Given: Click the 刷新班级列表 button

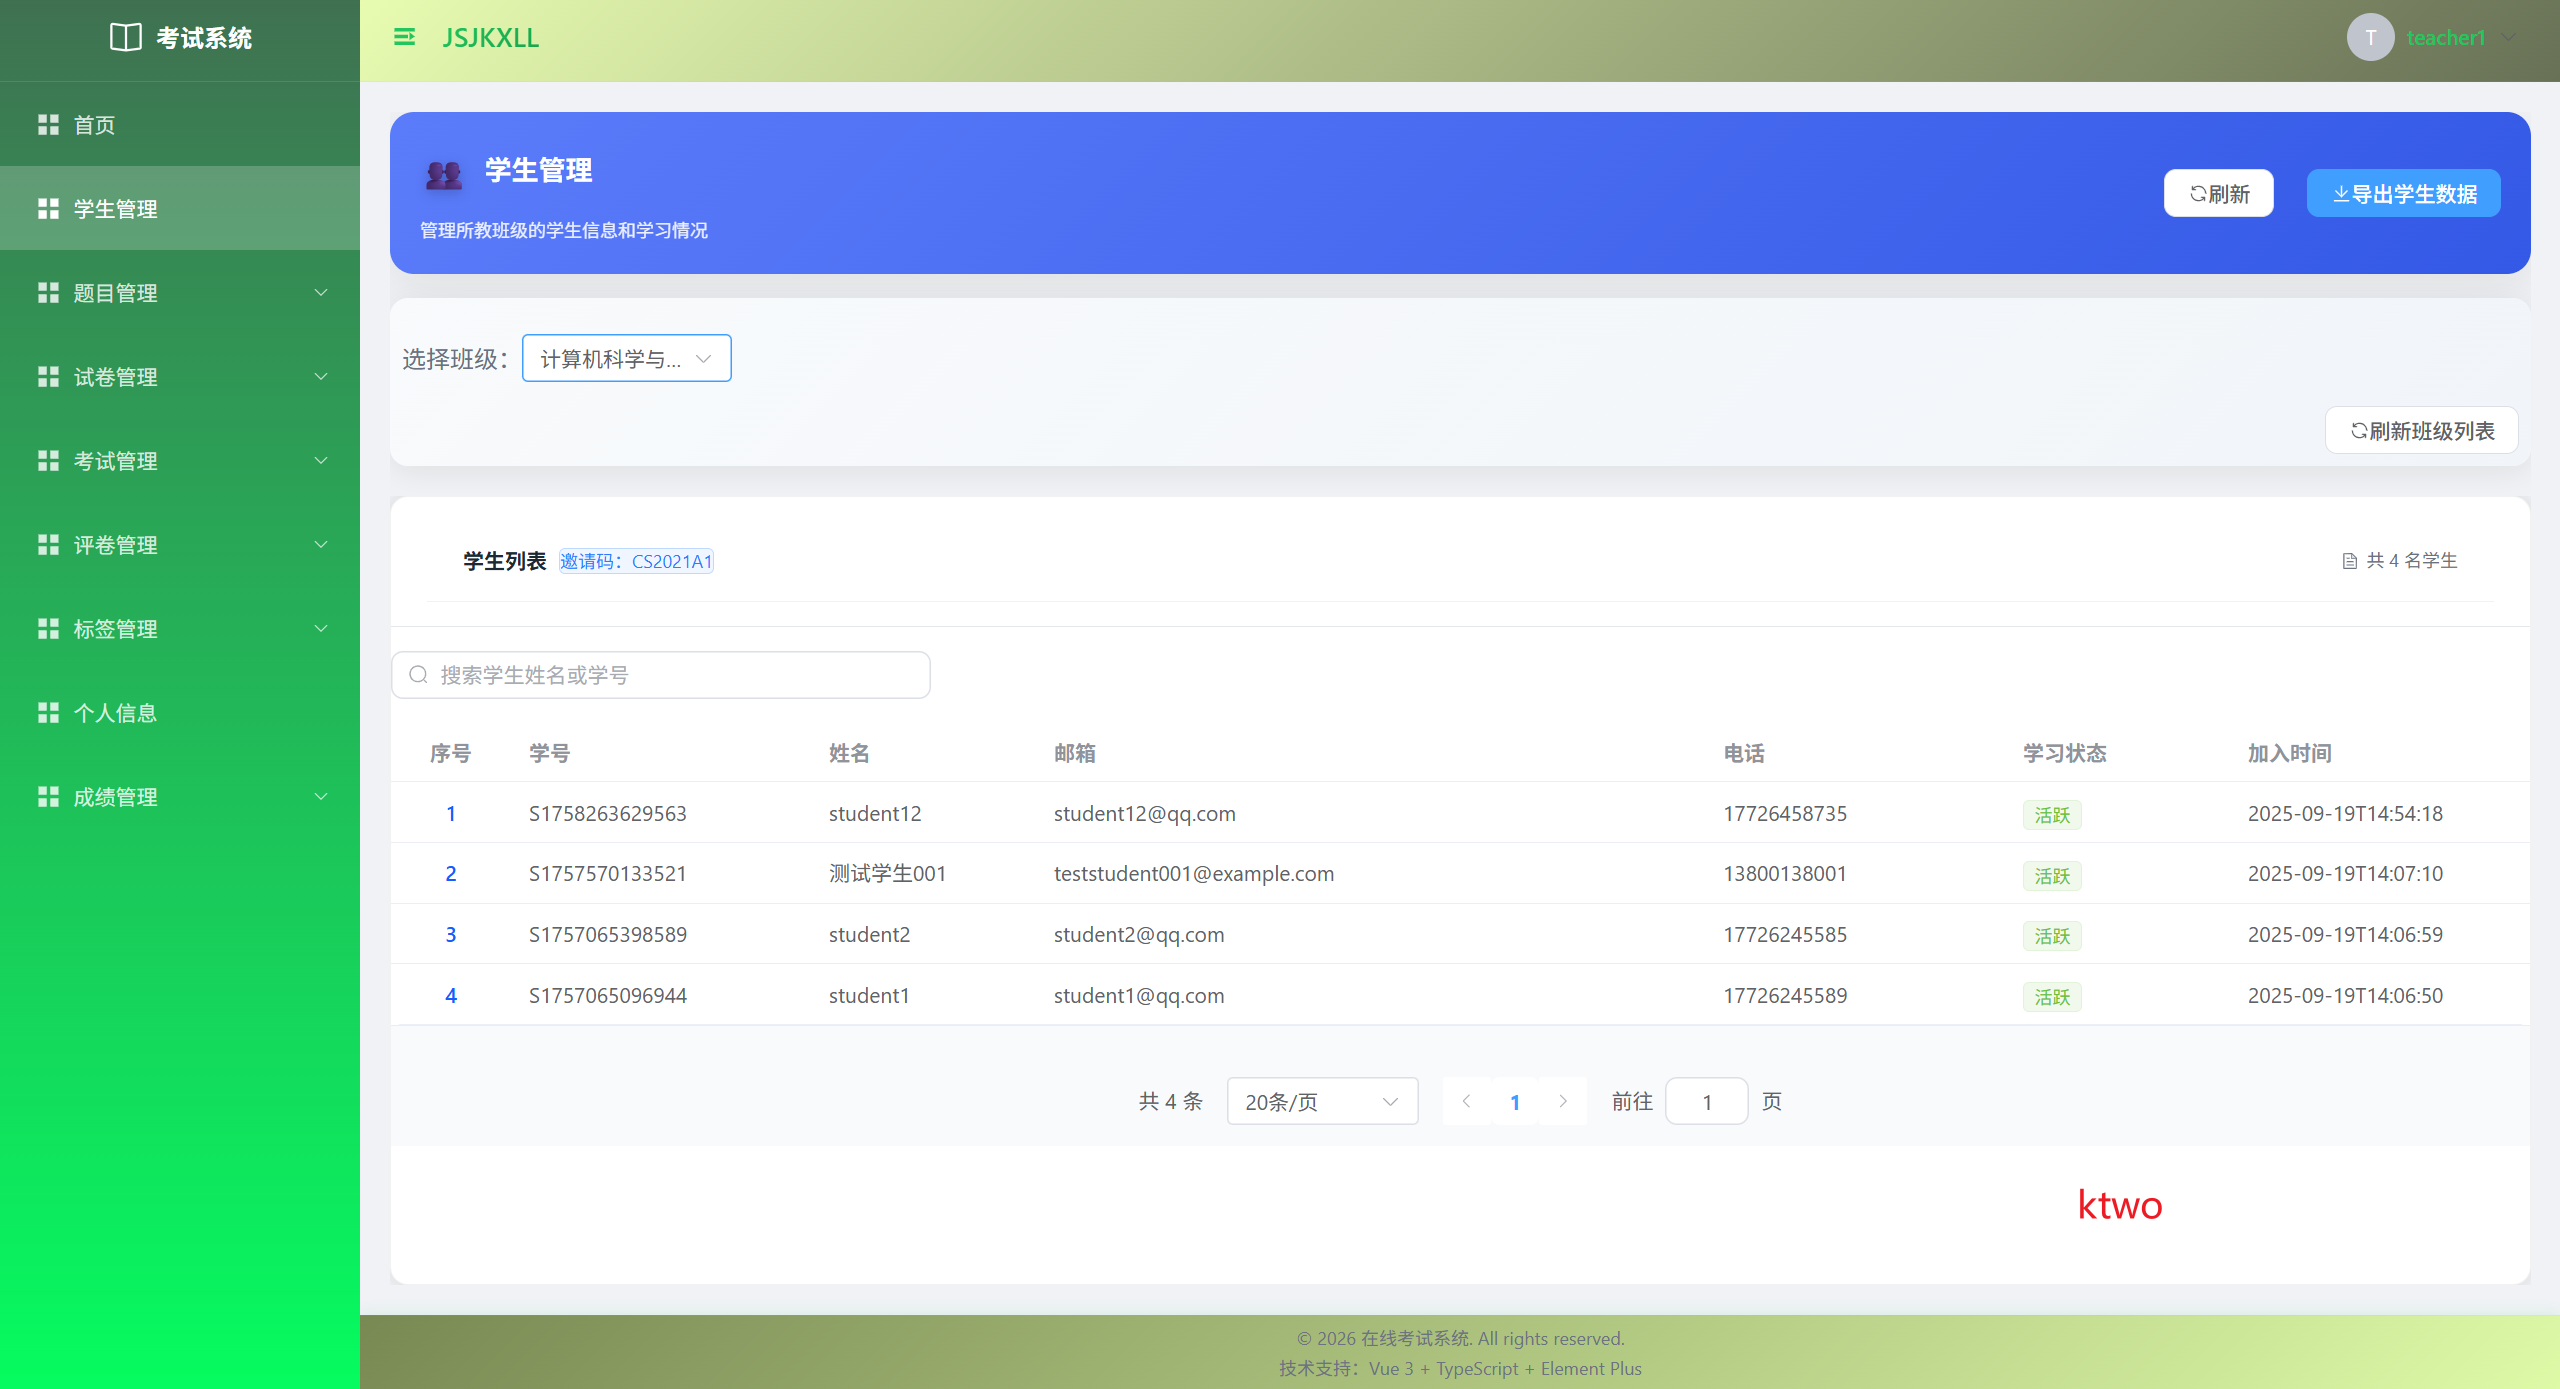Looking at the screenshot, I should pos(2421,431).
